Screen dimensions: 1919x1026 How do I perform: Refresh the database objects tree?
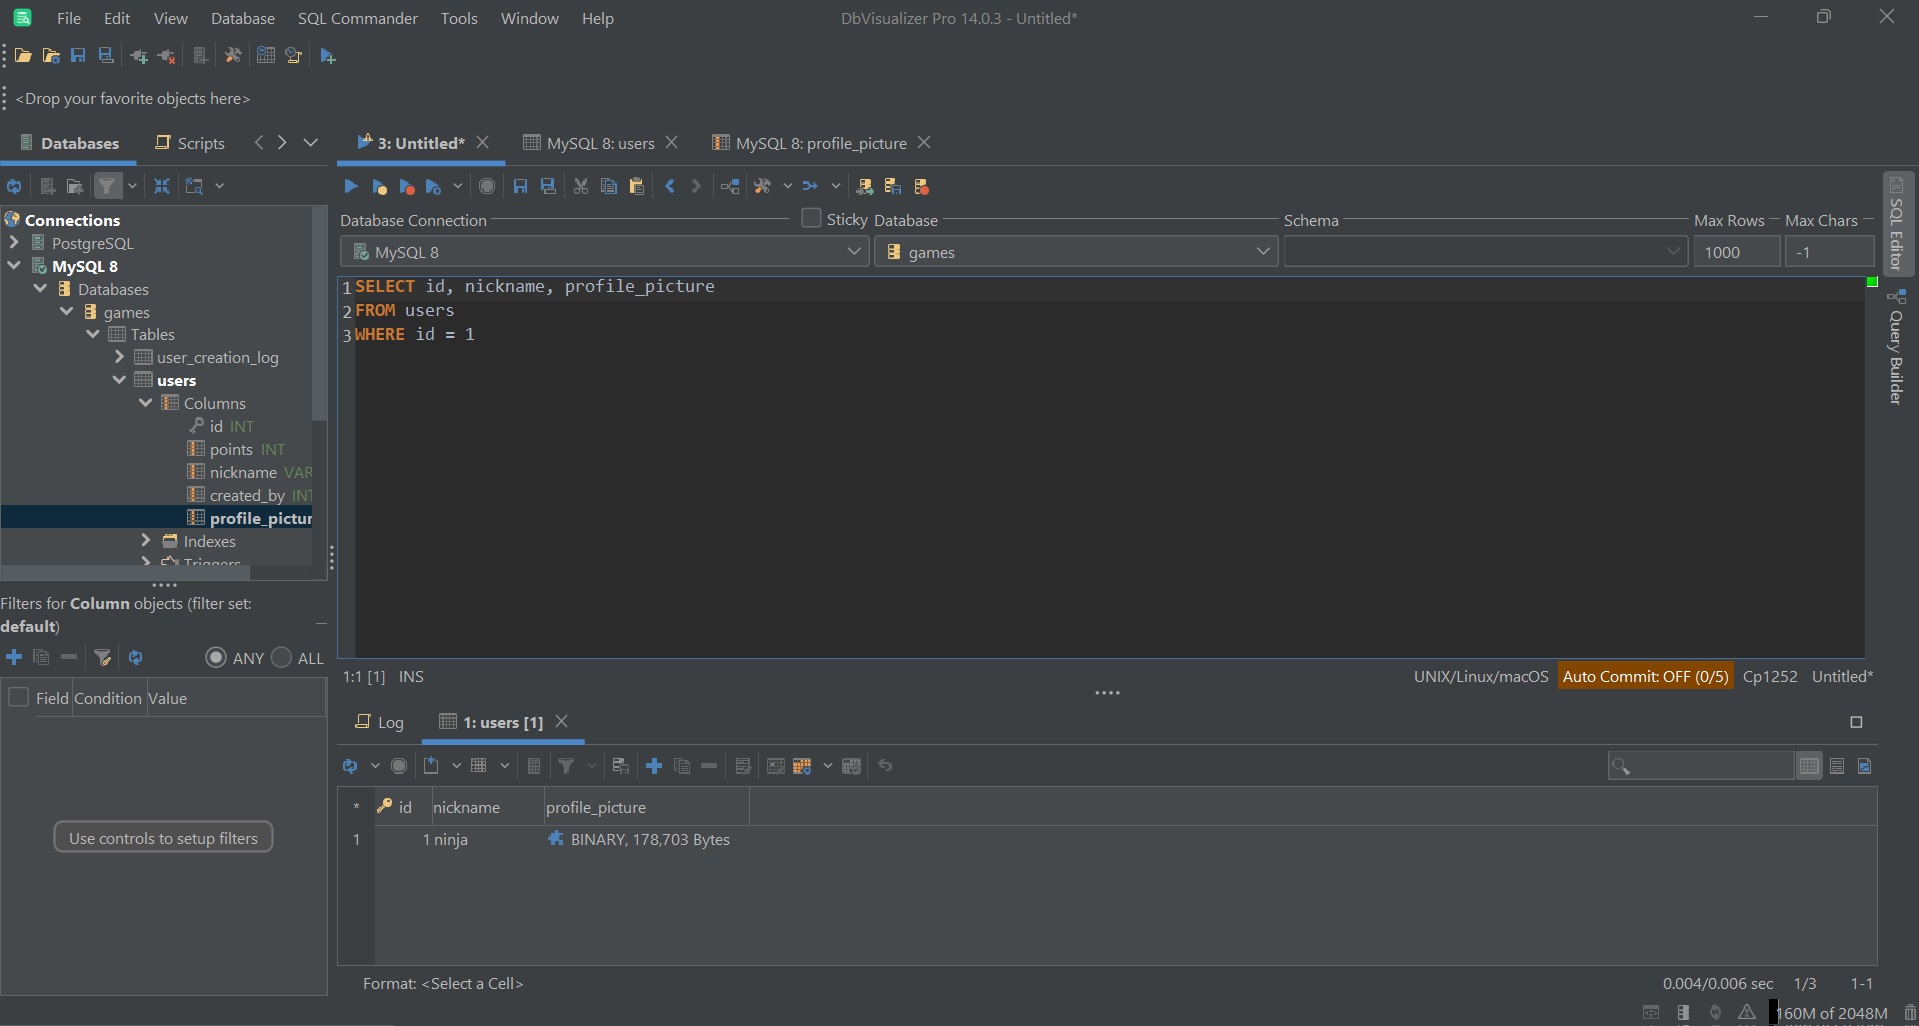[13, 186]
